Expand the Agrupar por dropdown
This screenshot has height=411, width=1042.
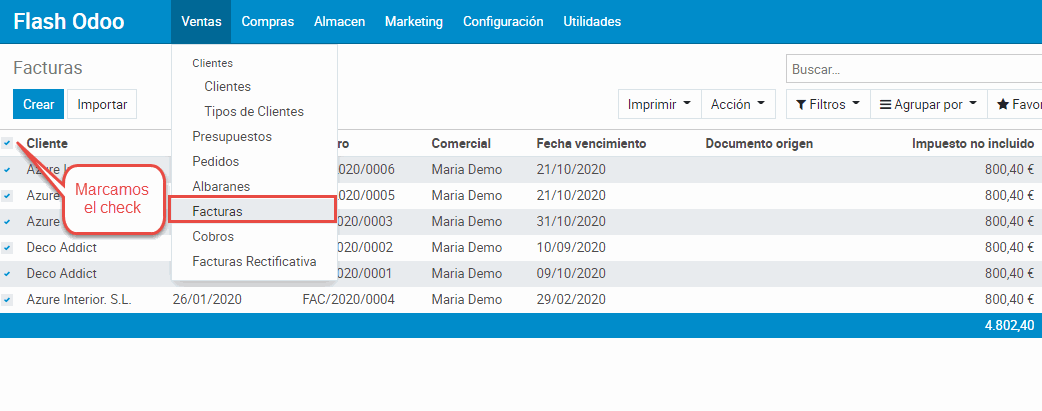click(x=927, y=104)
